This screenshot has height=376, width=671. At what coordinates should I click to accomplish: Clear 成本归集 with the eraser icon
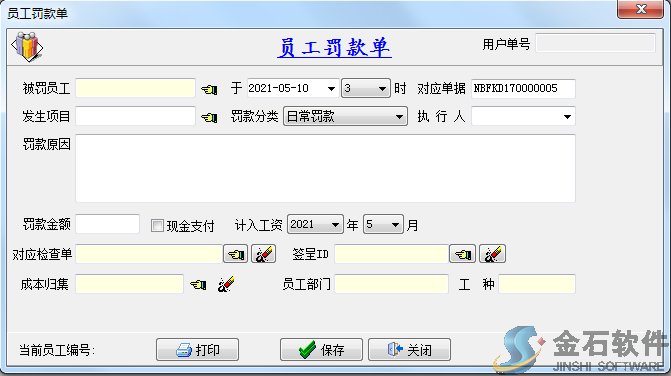coord(226,284)
